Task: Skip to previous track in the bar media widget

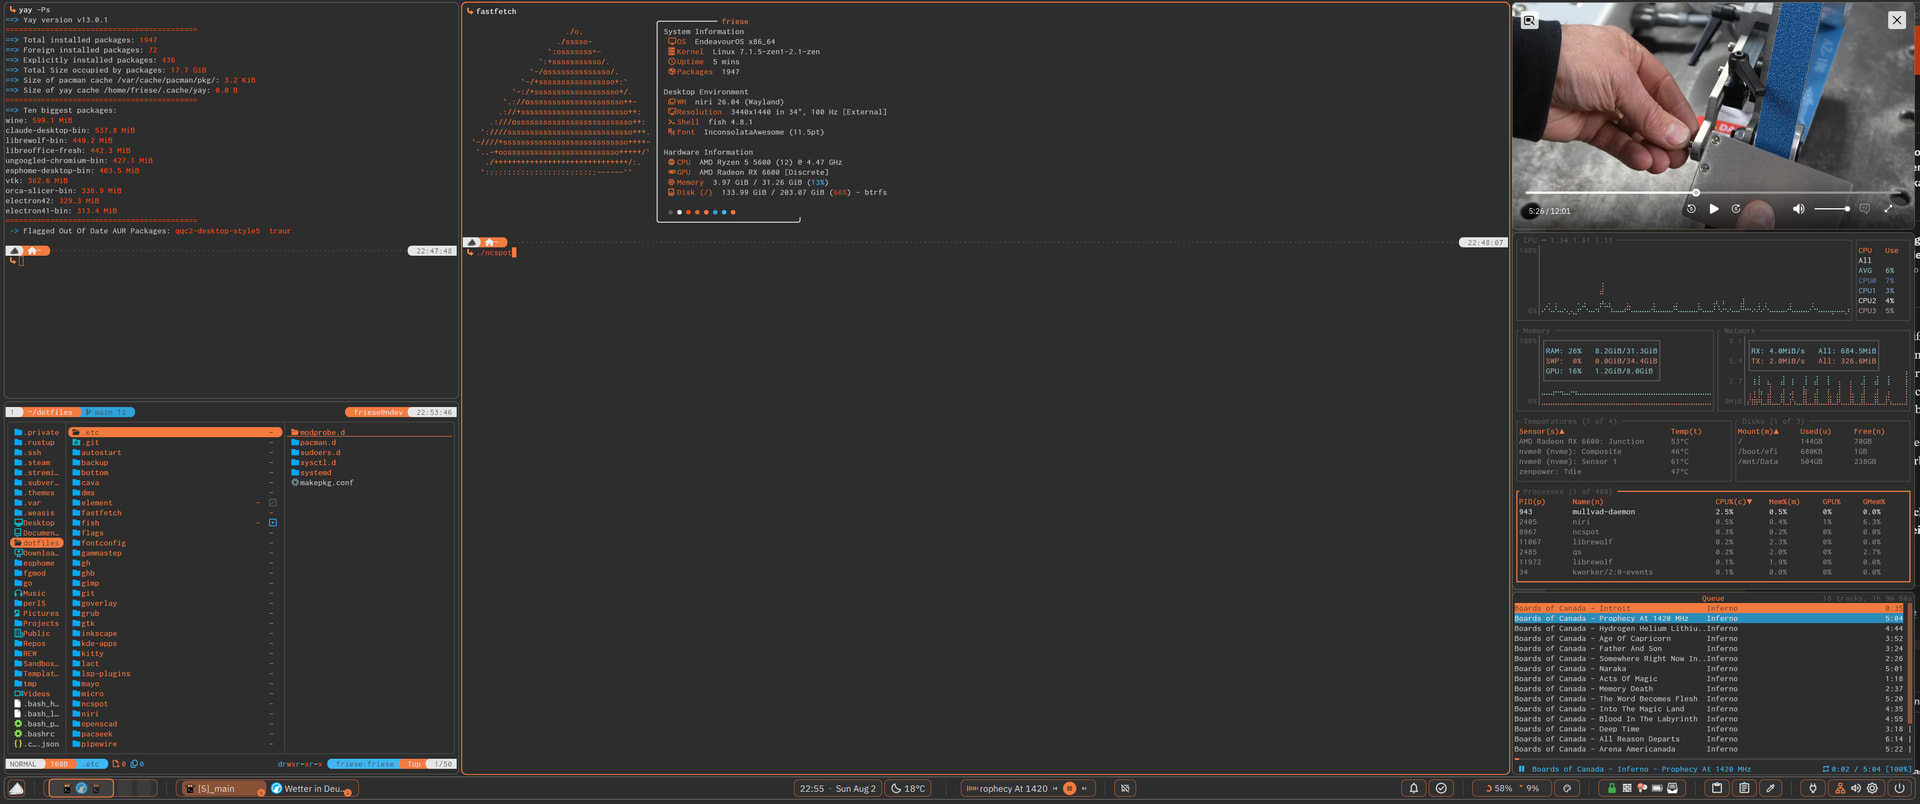Action: (x=1055, y=789)
